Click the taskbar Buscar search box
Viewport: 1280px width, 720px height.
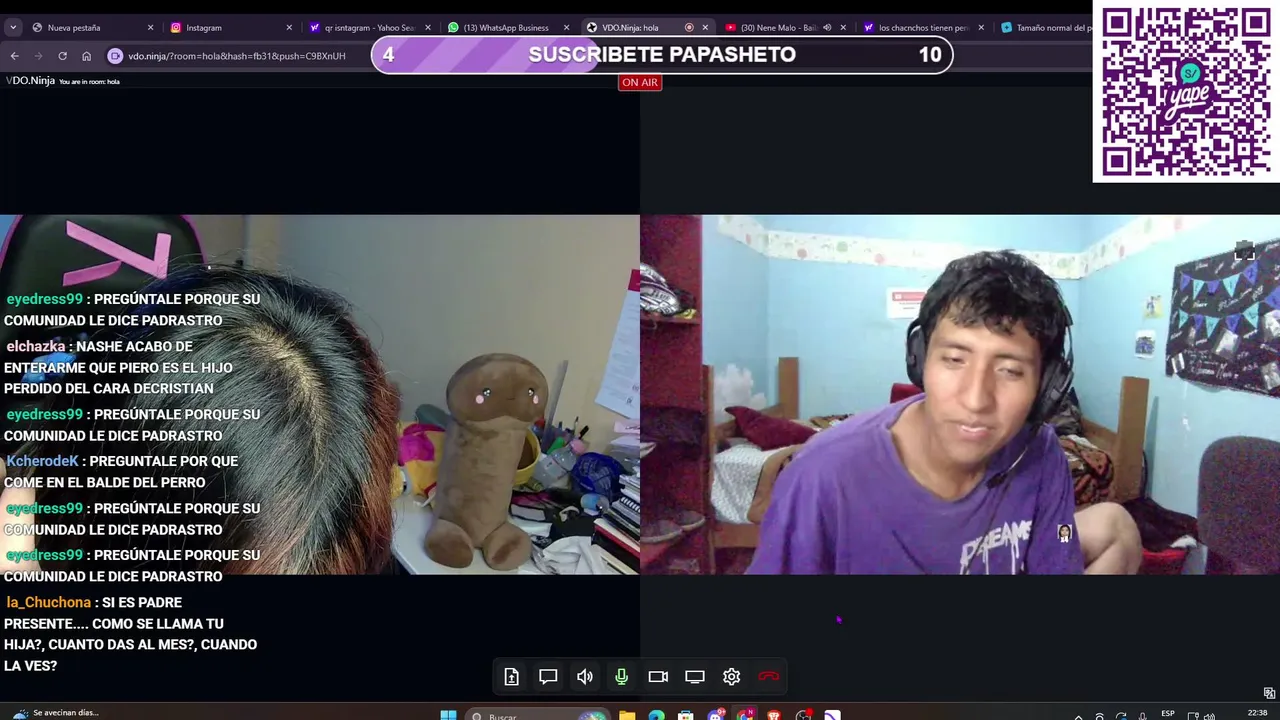538,715
